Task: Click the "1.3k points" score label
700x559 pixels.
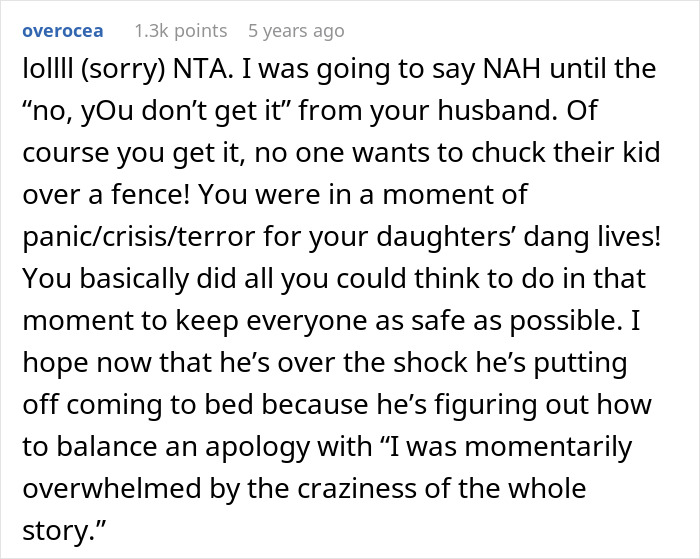Action: [x=185, y=31]
